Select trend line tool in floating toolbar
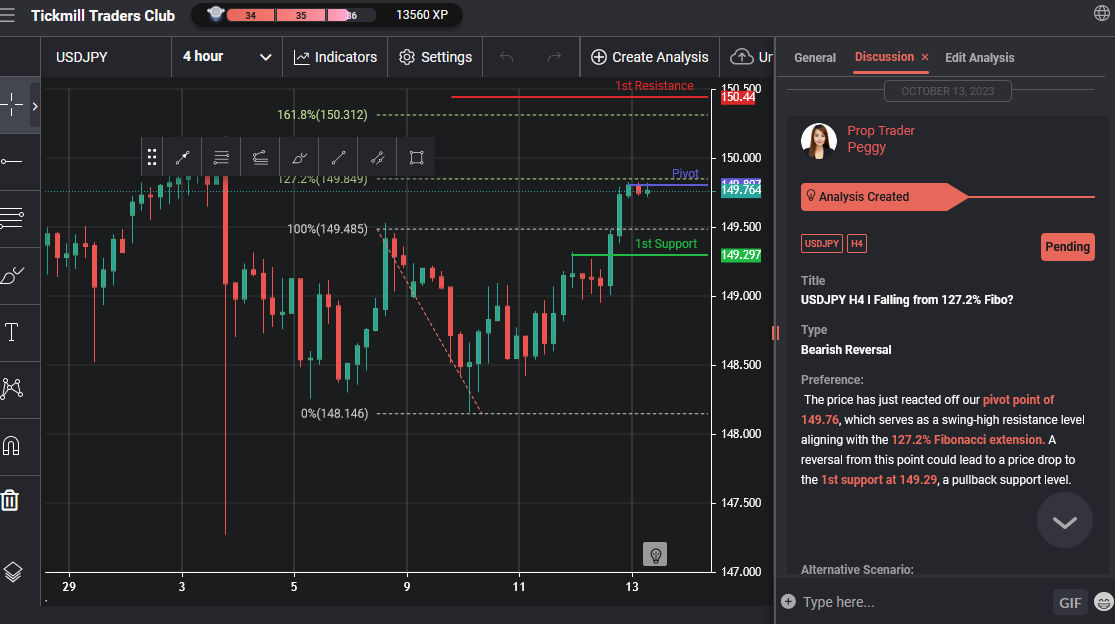 (183, 157)
